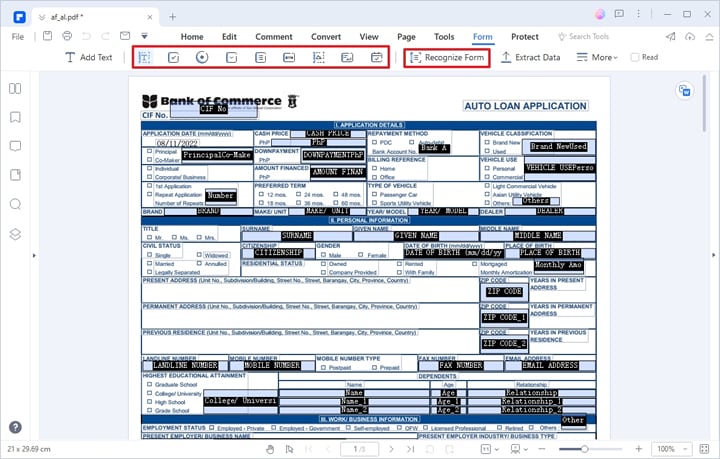The height and width of the screenshot is (459, 720).
Task: Expand the left panel collapse arrow
Action: [x=34, y=255]
